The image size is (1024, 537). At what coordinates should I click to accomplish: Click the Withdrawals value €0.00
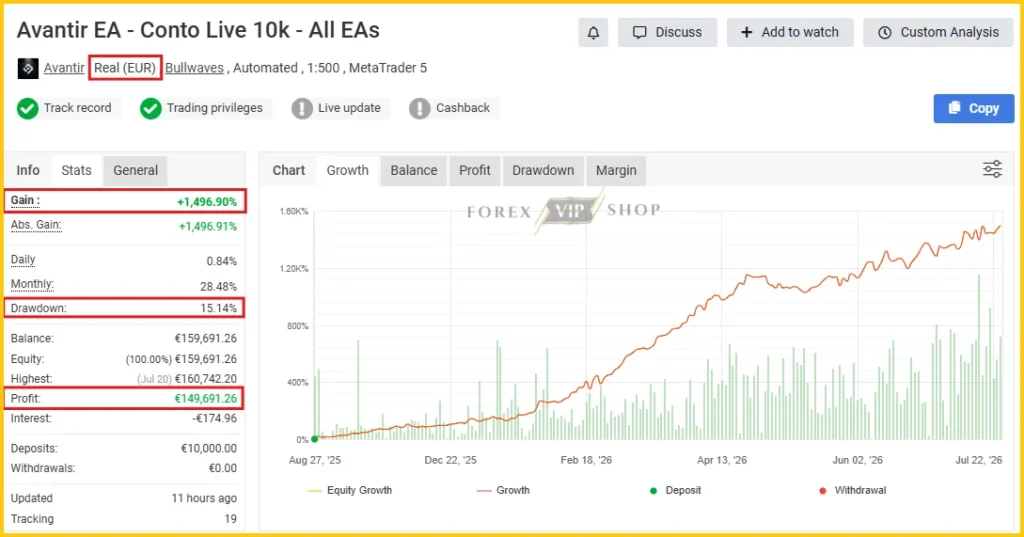[x=223, y=468]
